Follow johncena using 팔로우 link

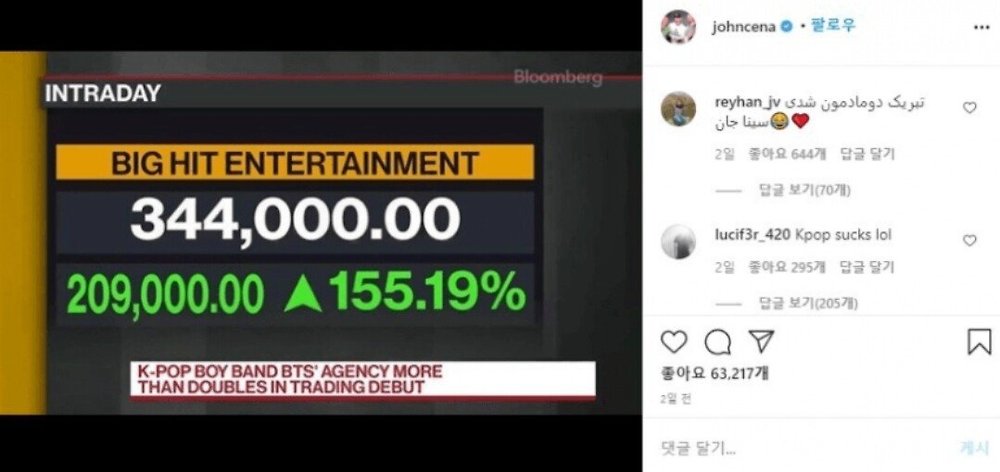tap(833, 26)
